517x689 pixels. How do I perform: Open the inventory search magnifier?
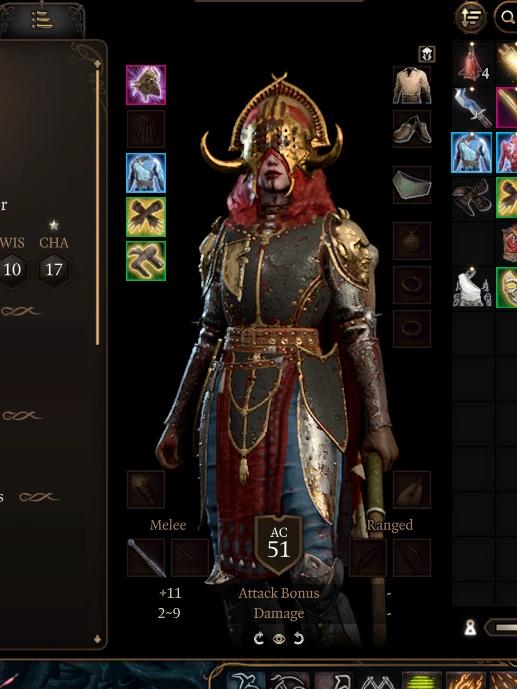tap(506, 17)
